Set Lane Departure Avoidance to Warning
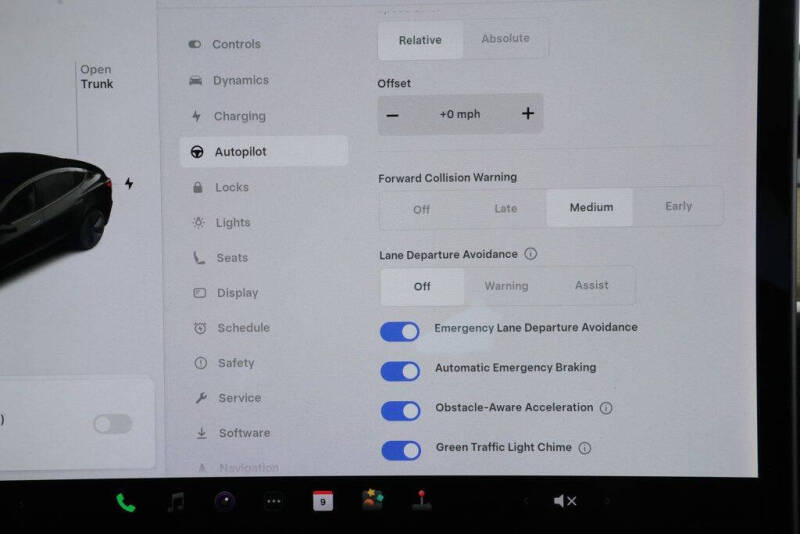Image resolution: width=800 pixels, height=534 pixels. (x=506, y=286)
